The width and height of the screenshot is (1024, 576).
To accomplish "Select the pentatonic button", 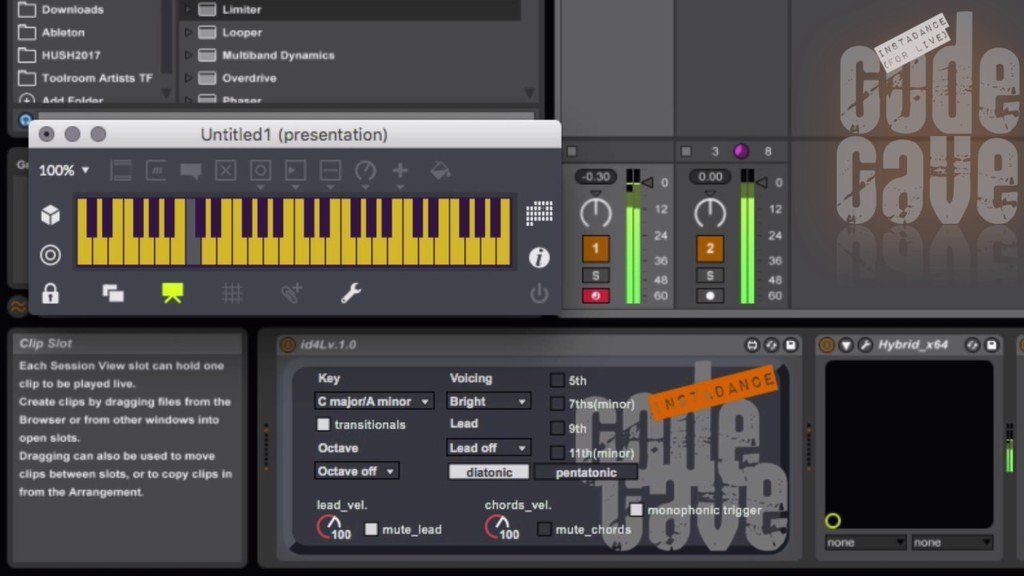I will [586, 472].
